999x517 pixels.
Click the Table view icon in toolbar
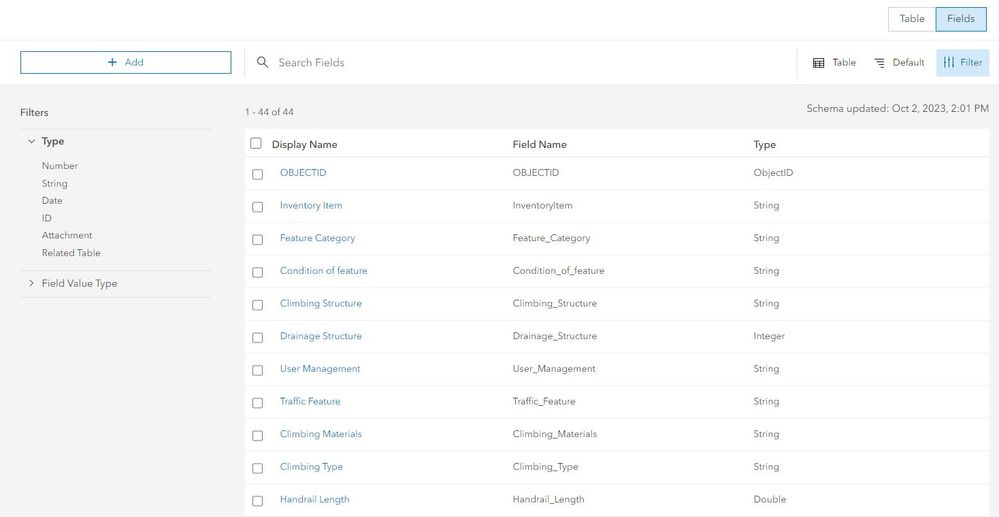click(x=818, y=63)
